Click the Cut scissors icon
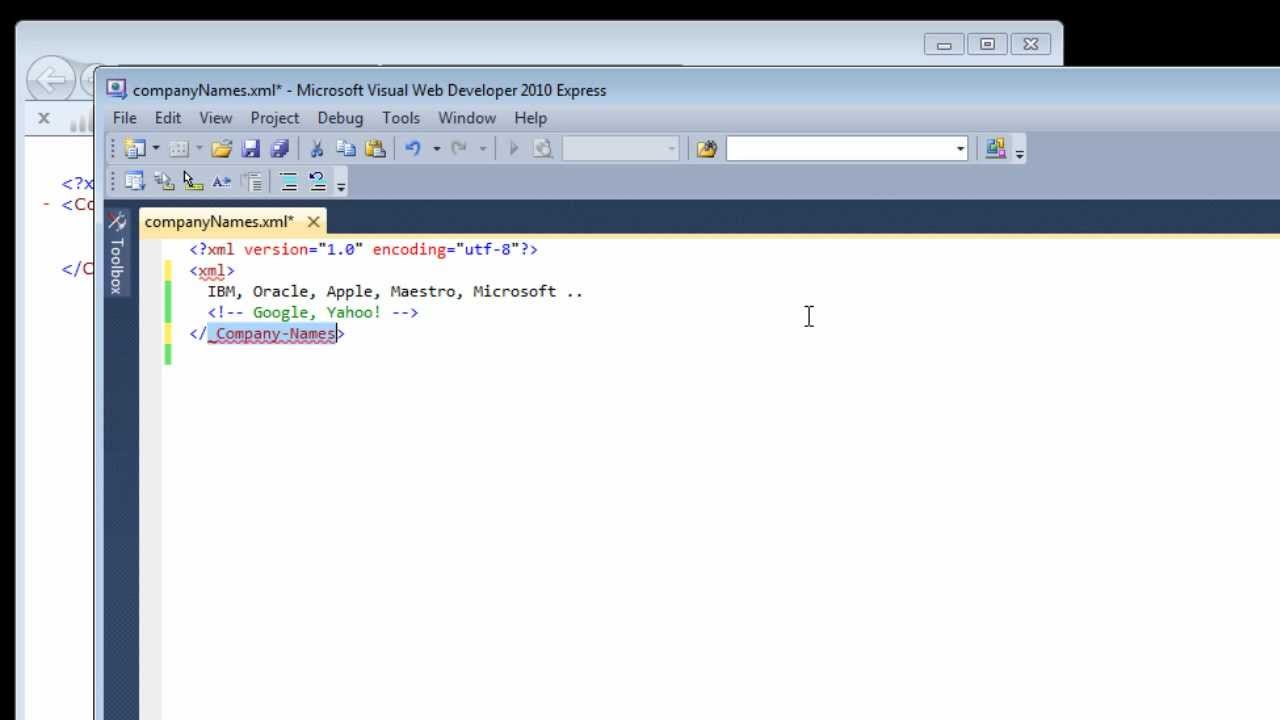 click(x=316, y=149)
